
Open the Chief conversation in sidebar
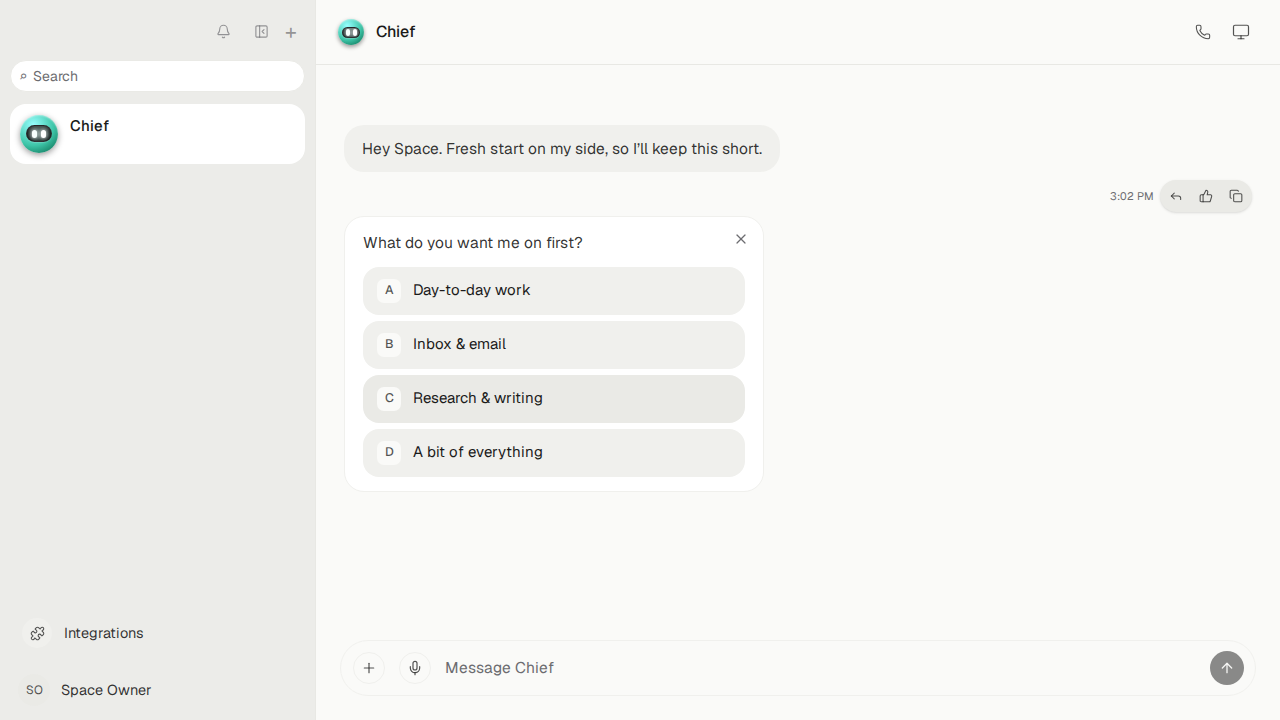click(x=157, y=134)
